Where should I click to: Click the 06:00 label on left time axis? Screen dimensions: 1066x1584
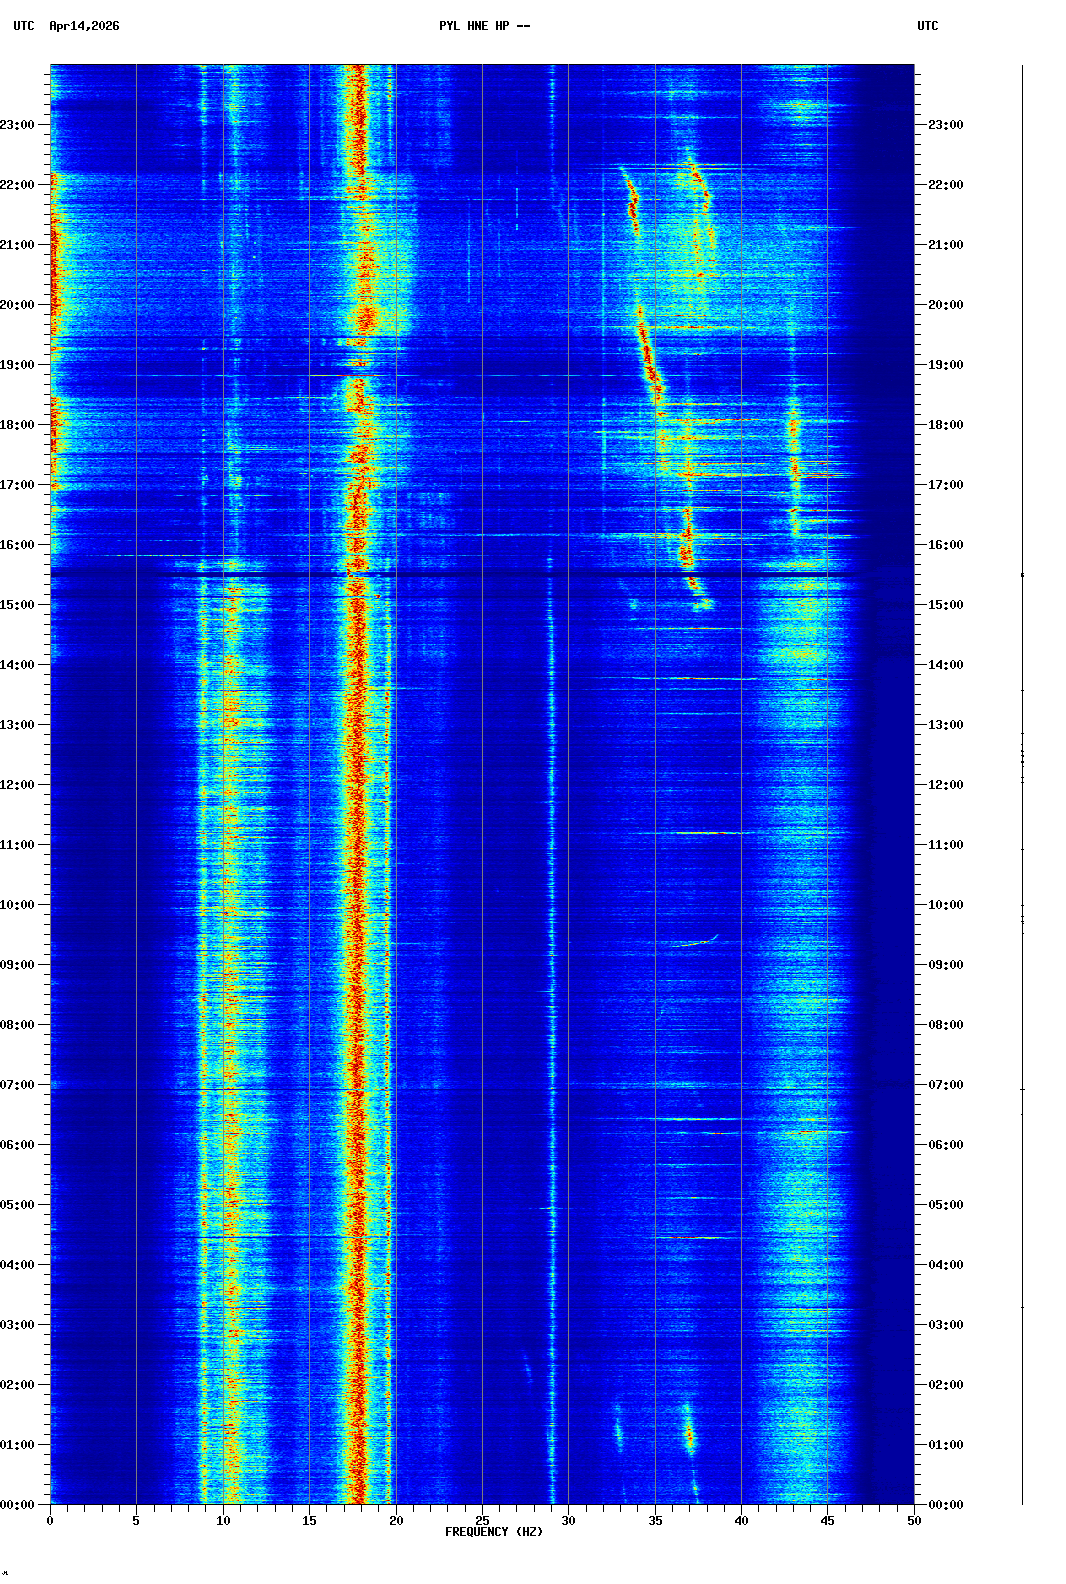[18, 1145]
